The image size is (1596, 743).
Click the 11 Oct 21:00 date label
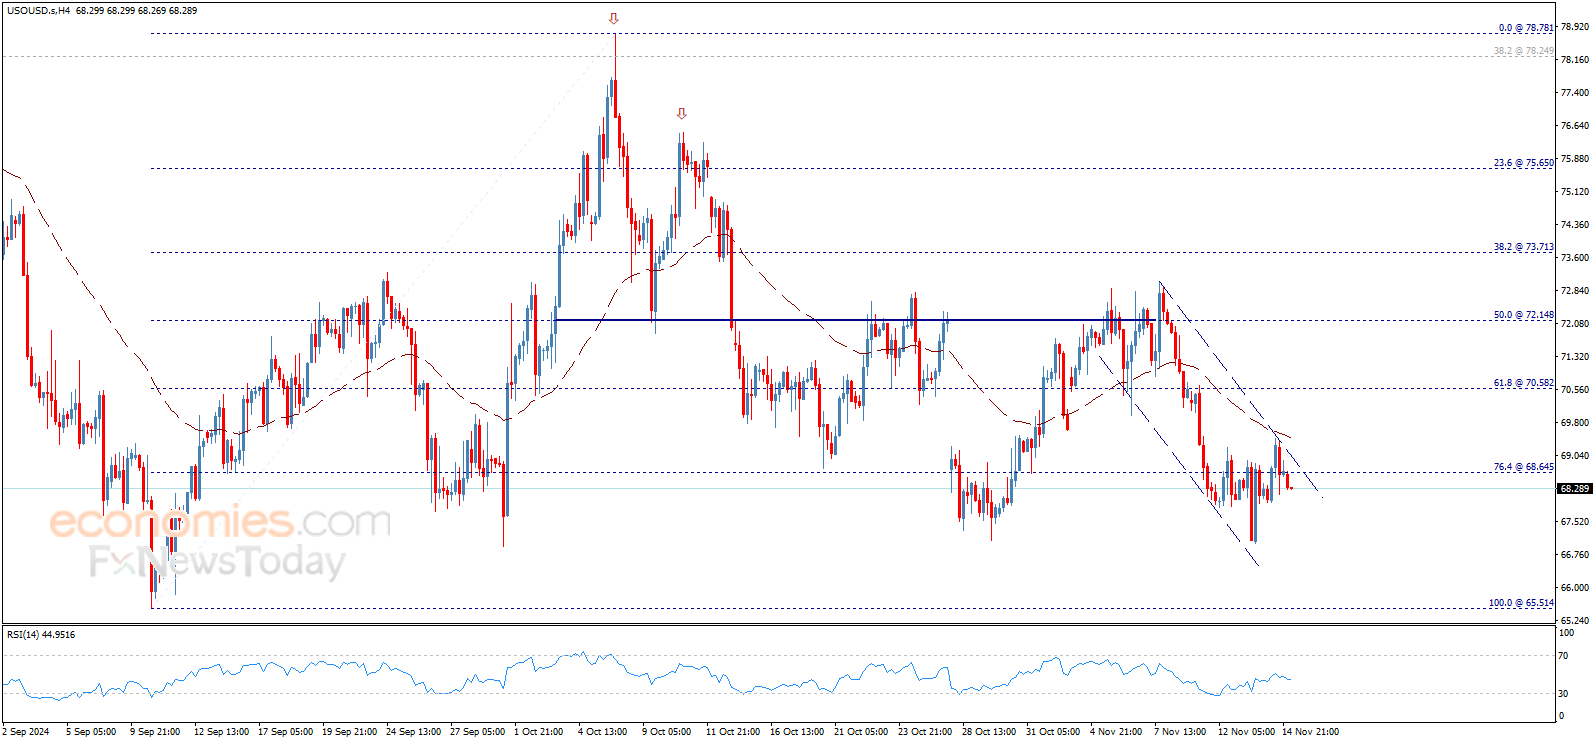pos(733,732)
